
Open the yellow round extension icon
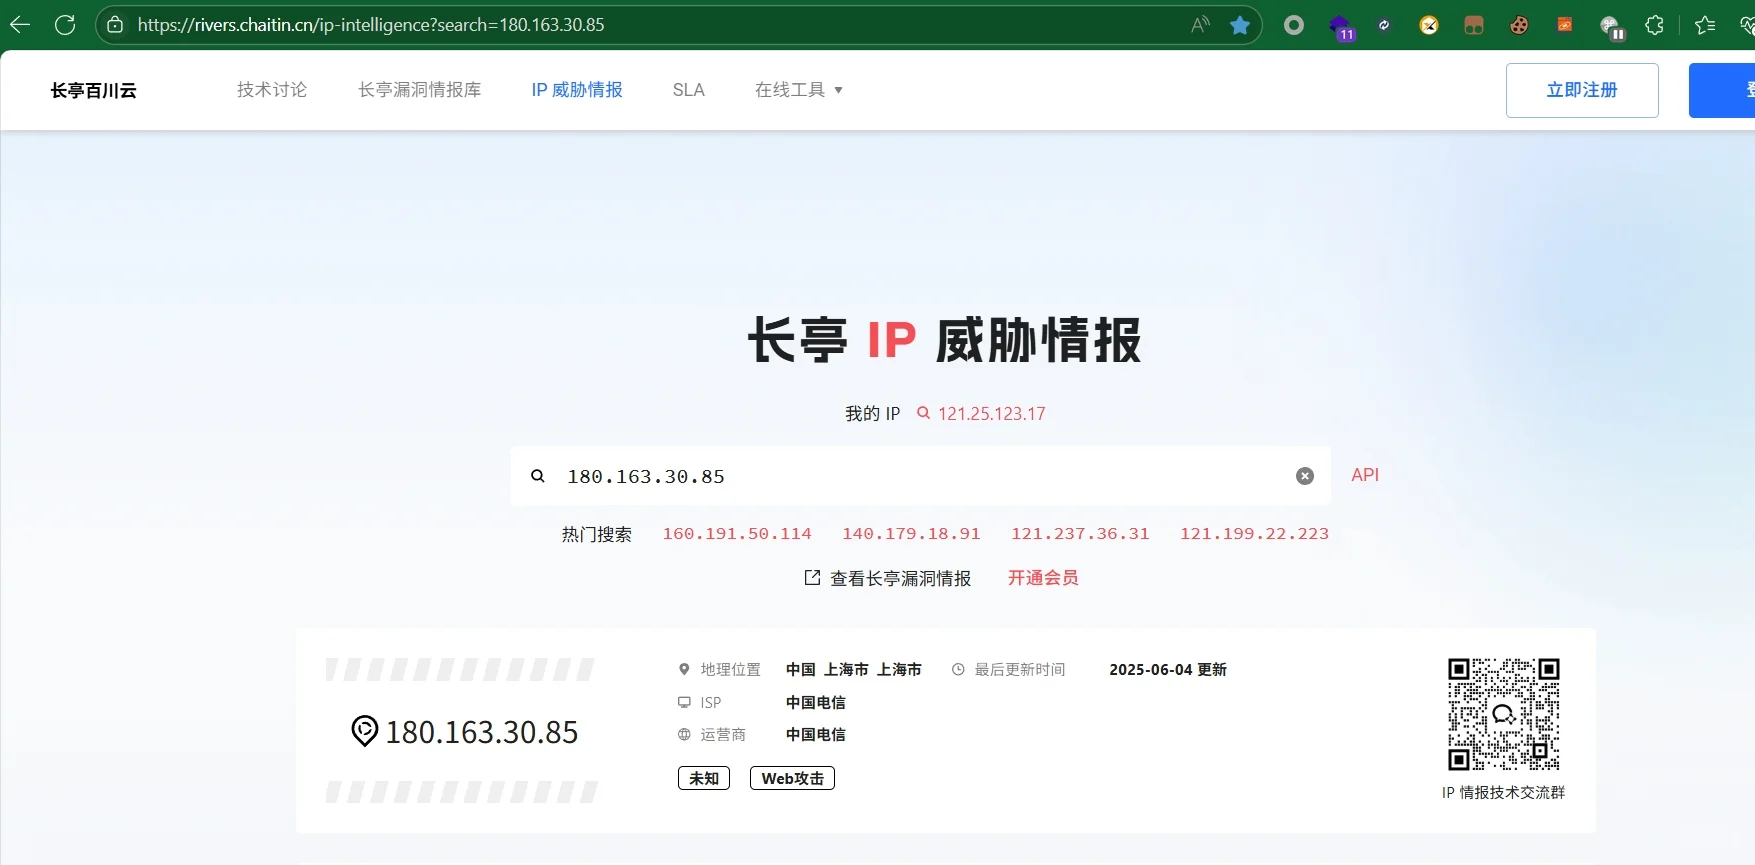1429,25
